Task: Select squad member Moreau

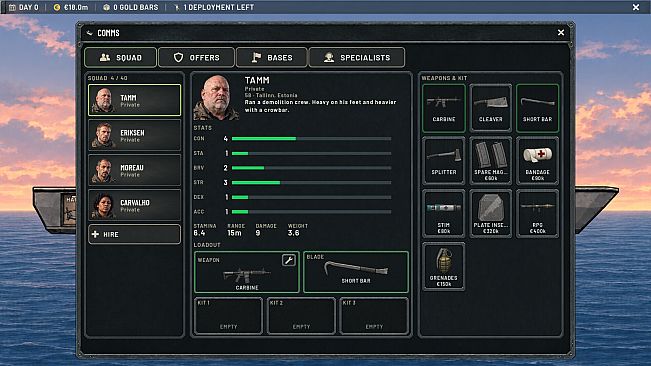Action: (x=135, y=170)
